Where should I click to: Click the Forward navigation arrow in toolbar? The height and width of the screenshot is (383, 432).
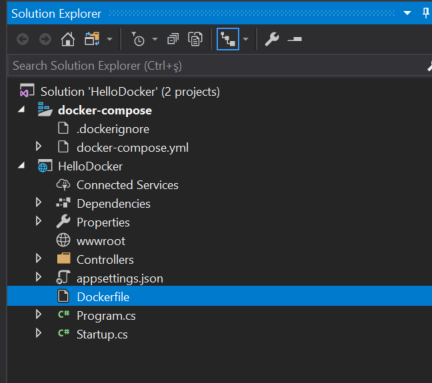coord(45,39)
